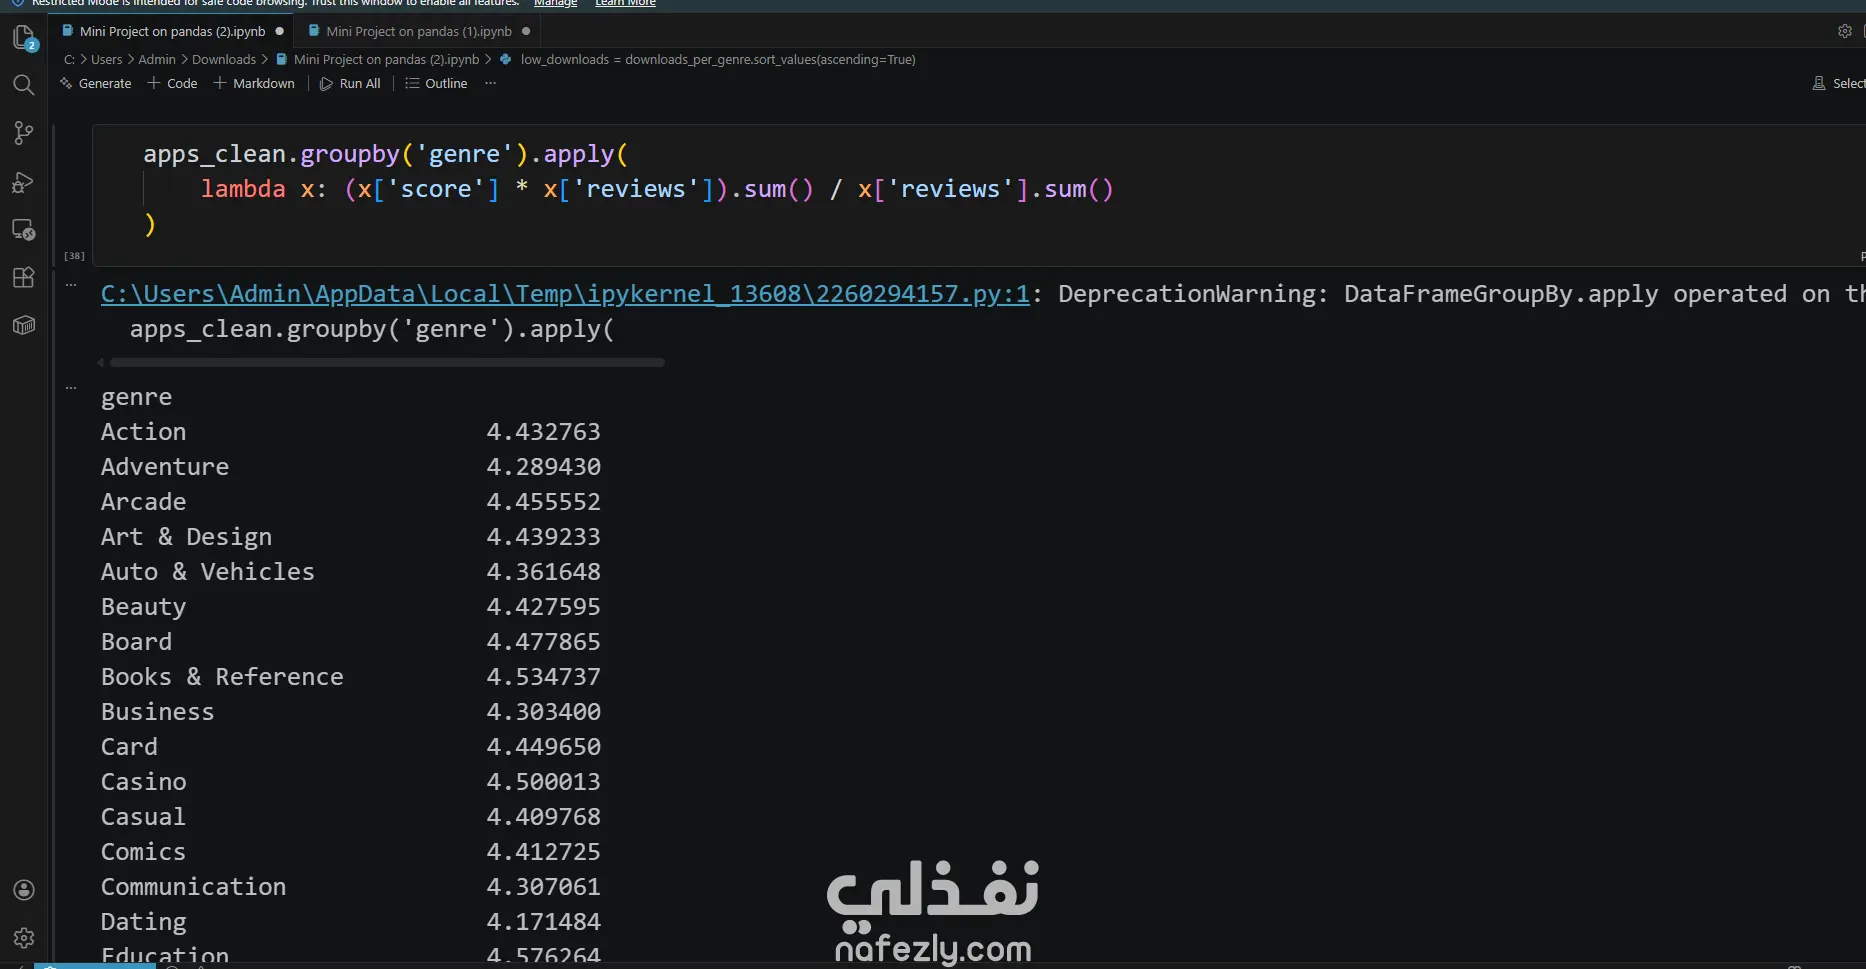The height and width of the screenshot is (969, 1866).
Task: Select the Card genre row
Action: click(x=350, y=747)
